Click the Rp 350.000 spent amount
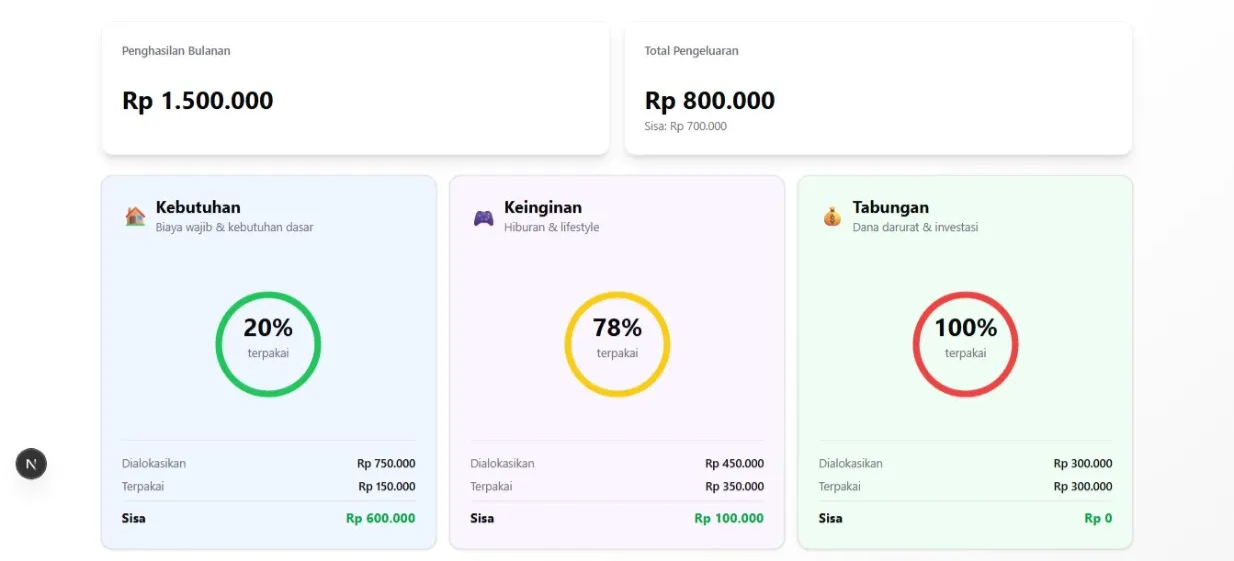 734,487
